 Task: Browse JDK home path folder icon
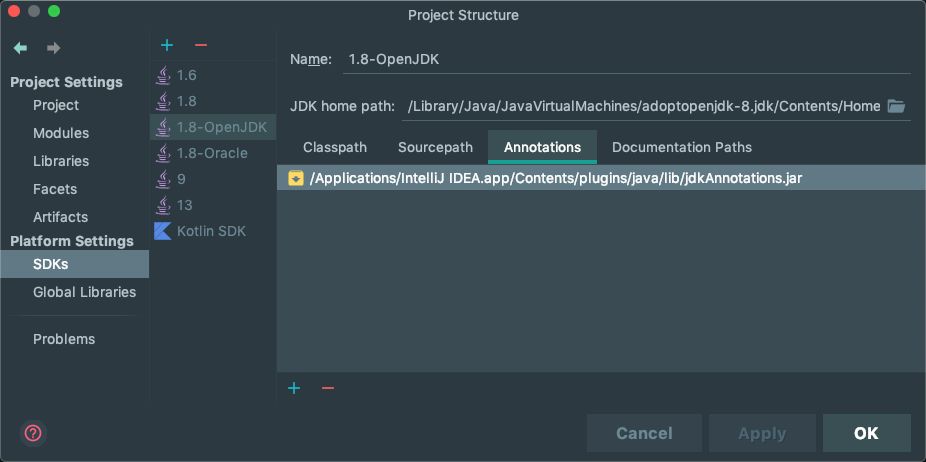(896, 106)
